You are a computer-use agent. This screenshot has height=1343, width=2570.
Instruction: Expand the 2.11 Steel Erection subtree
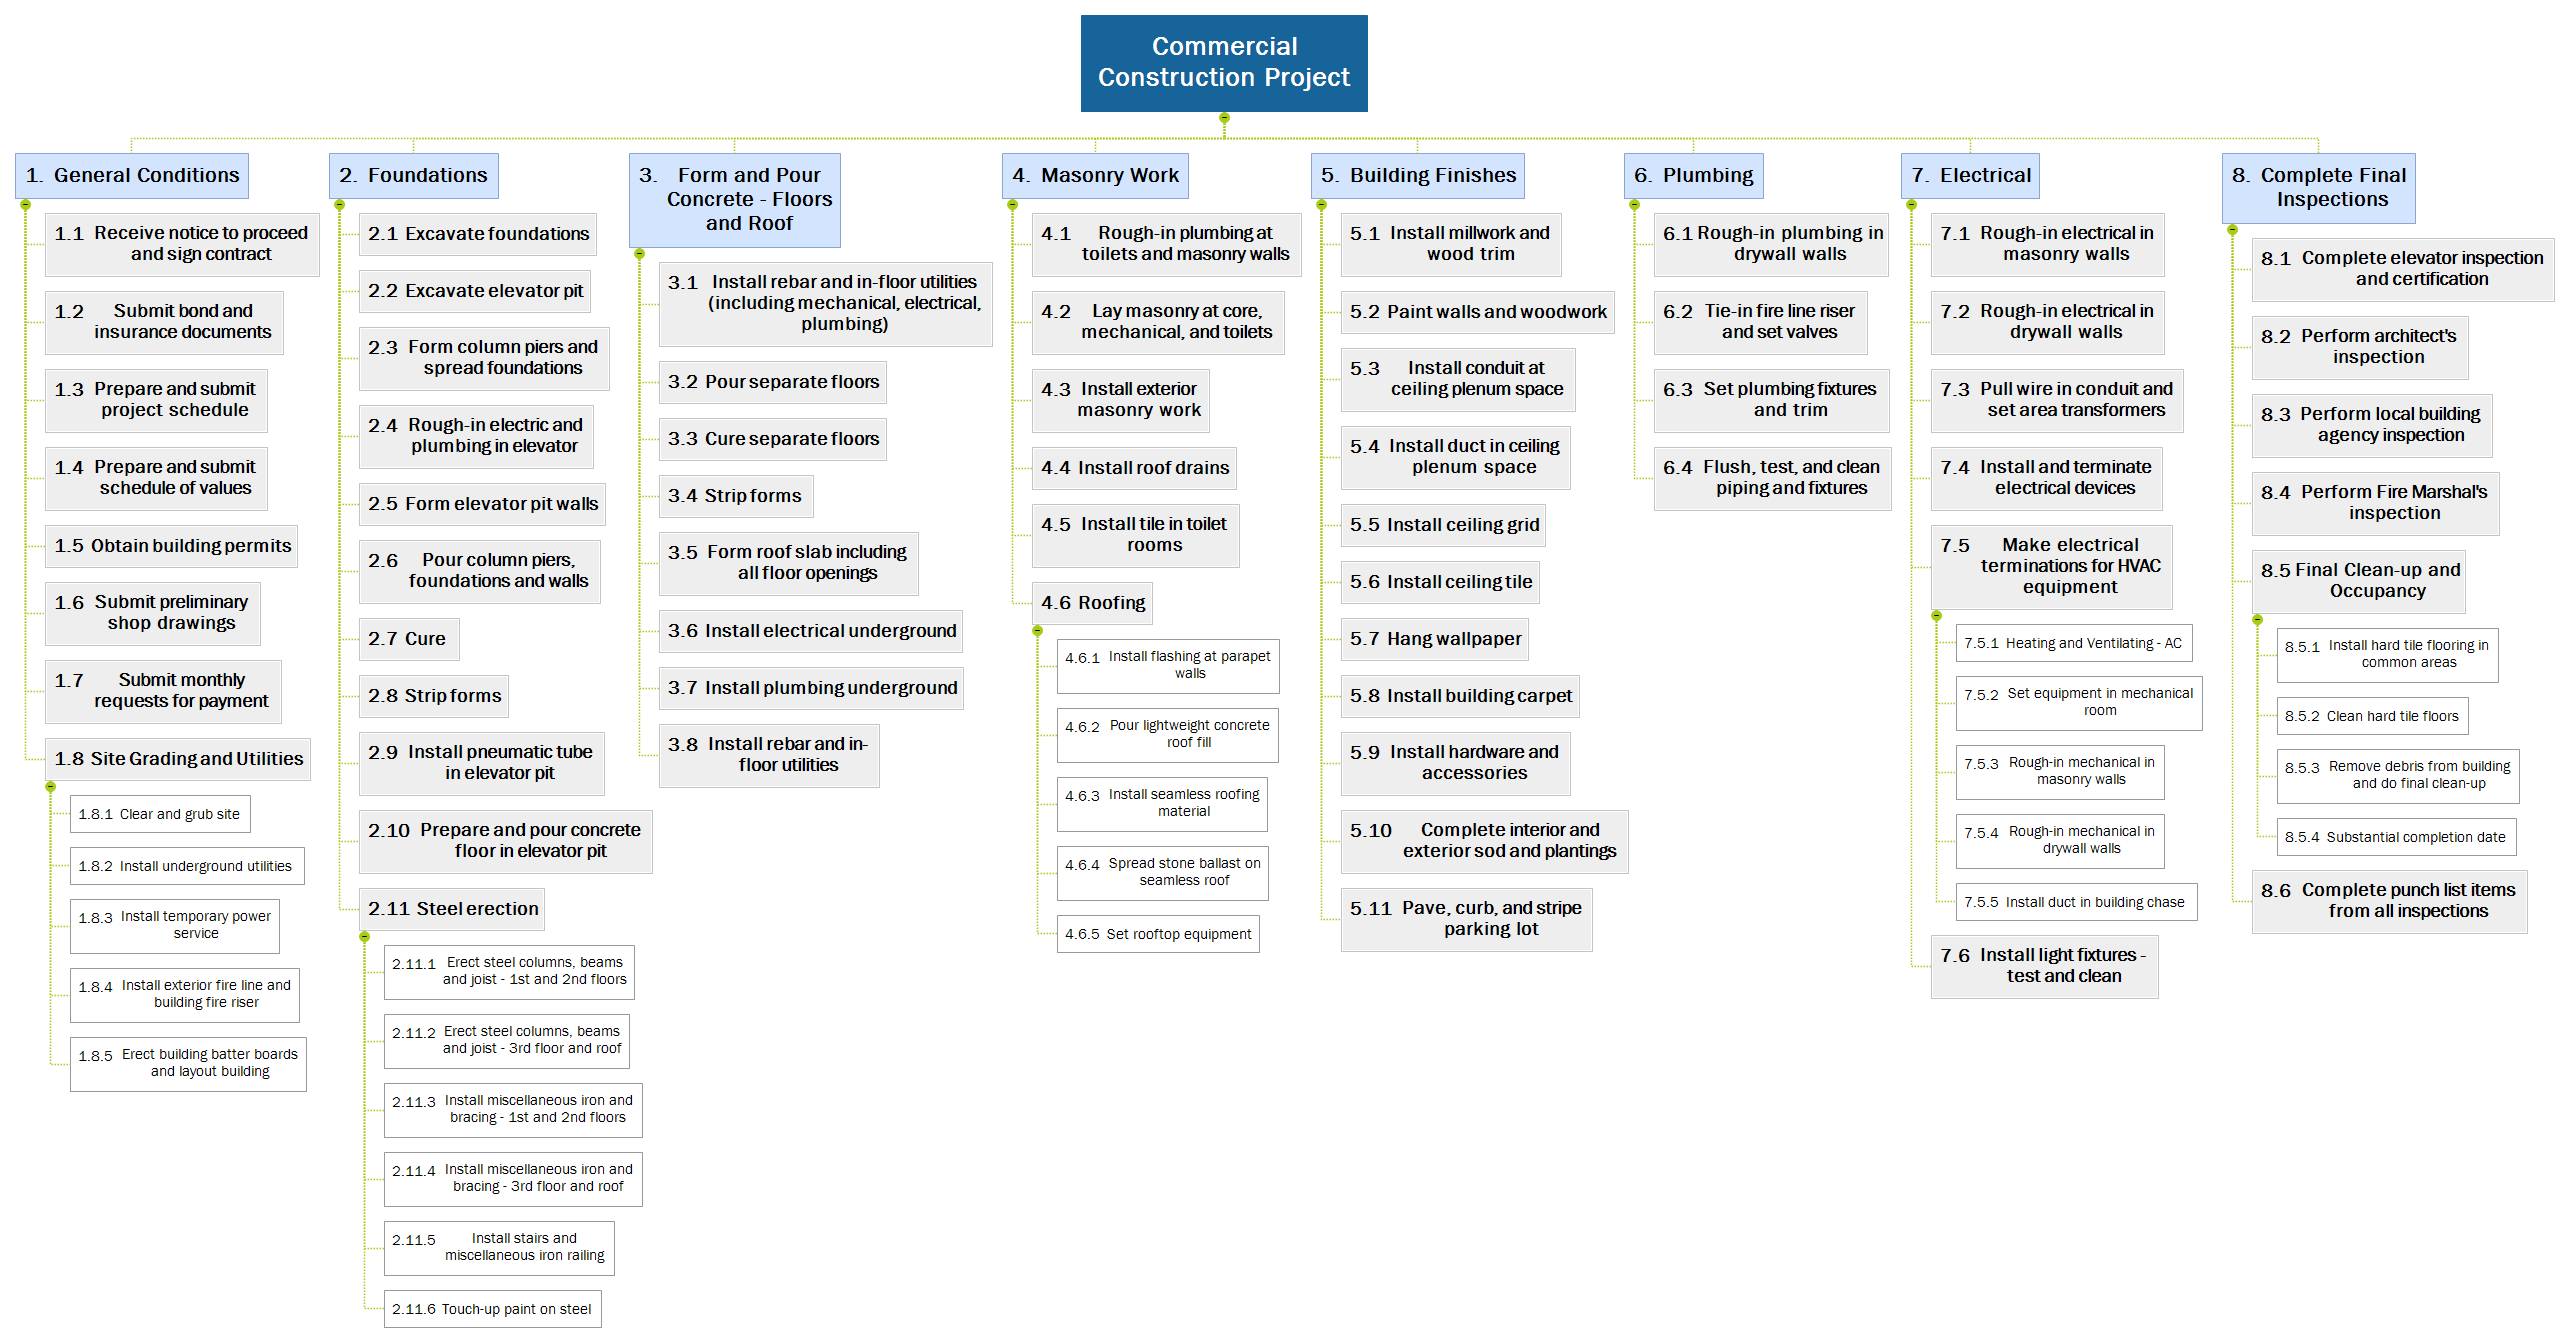pos(362,938)
